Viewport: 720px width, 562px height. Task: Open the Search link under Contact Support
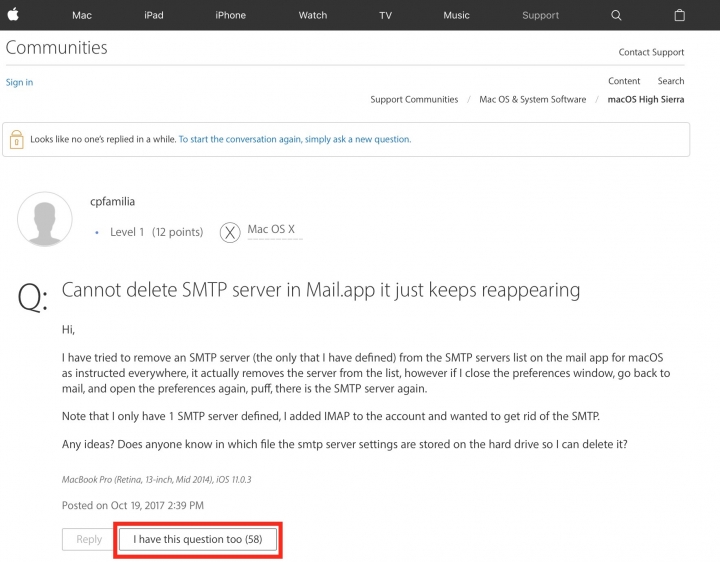tap(671, 81)
